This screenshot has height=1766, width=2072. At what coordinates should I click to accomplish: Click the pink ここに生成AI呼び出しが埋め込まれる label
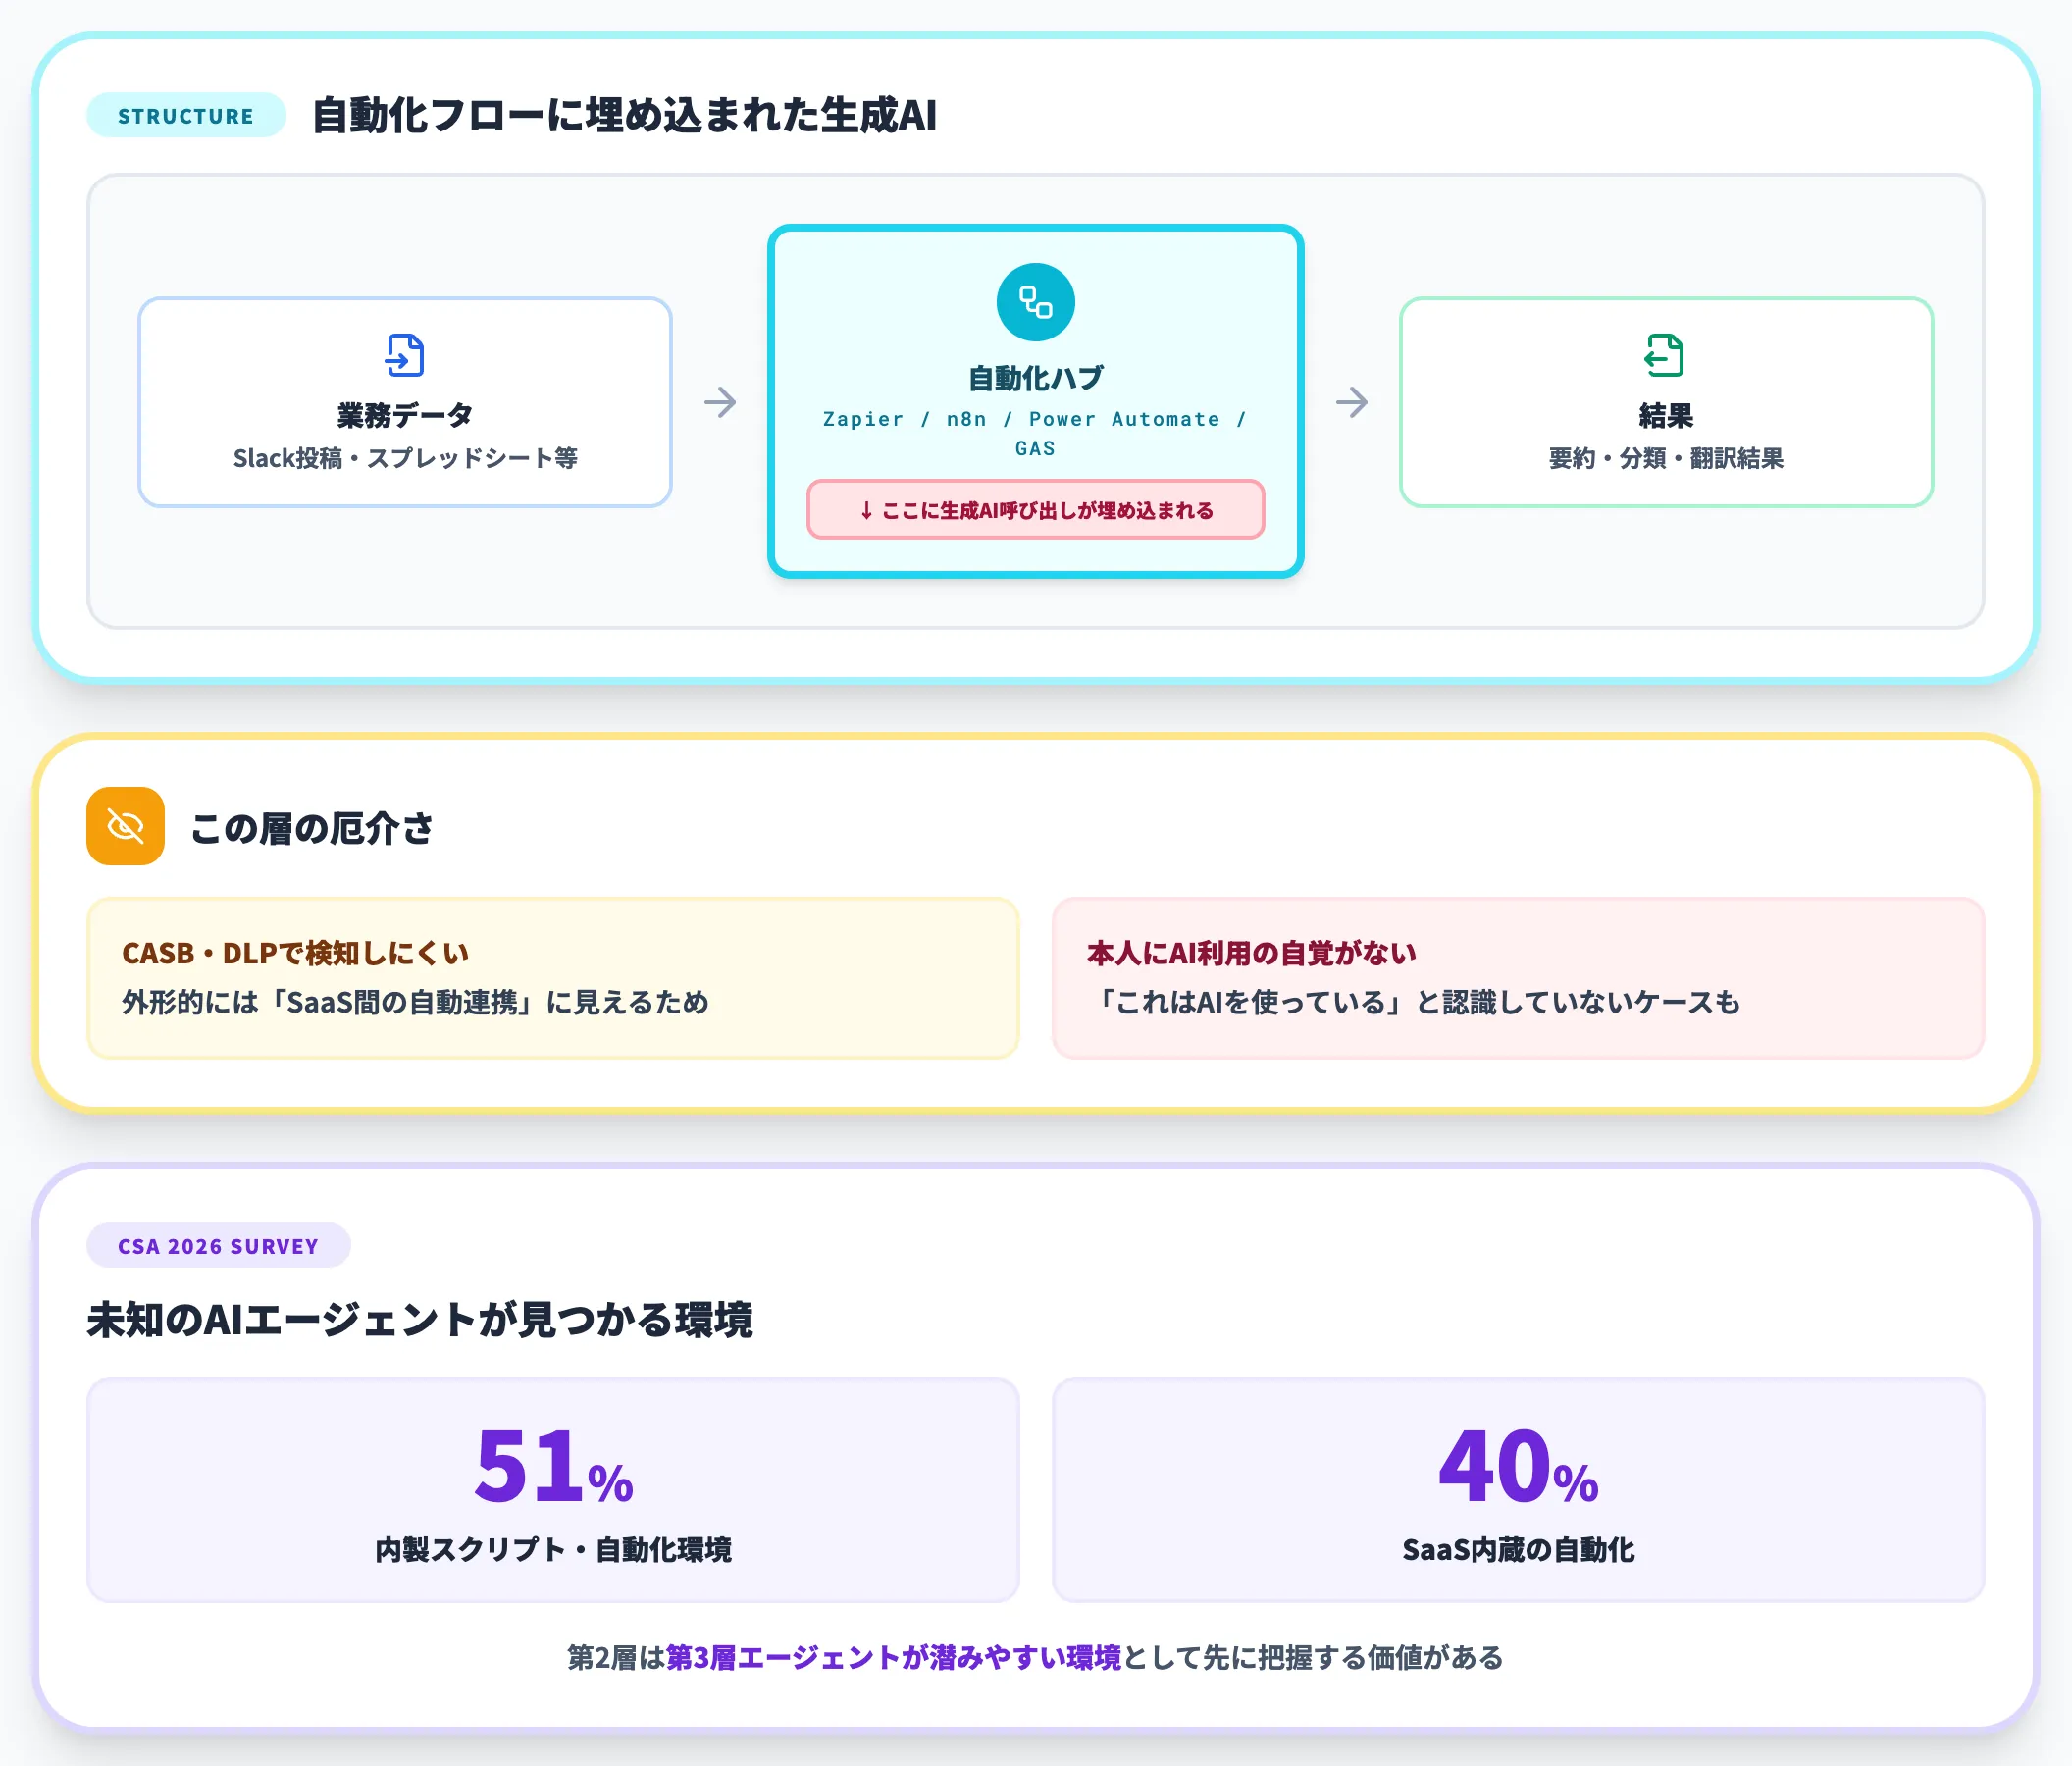point(1035,510)
